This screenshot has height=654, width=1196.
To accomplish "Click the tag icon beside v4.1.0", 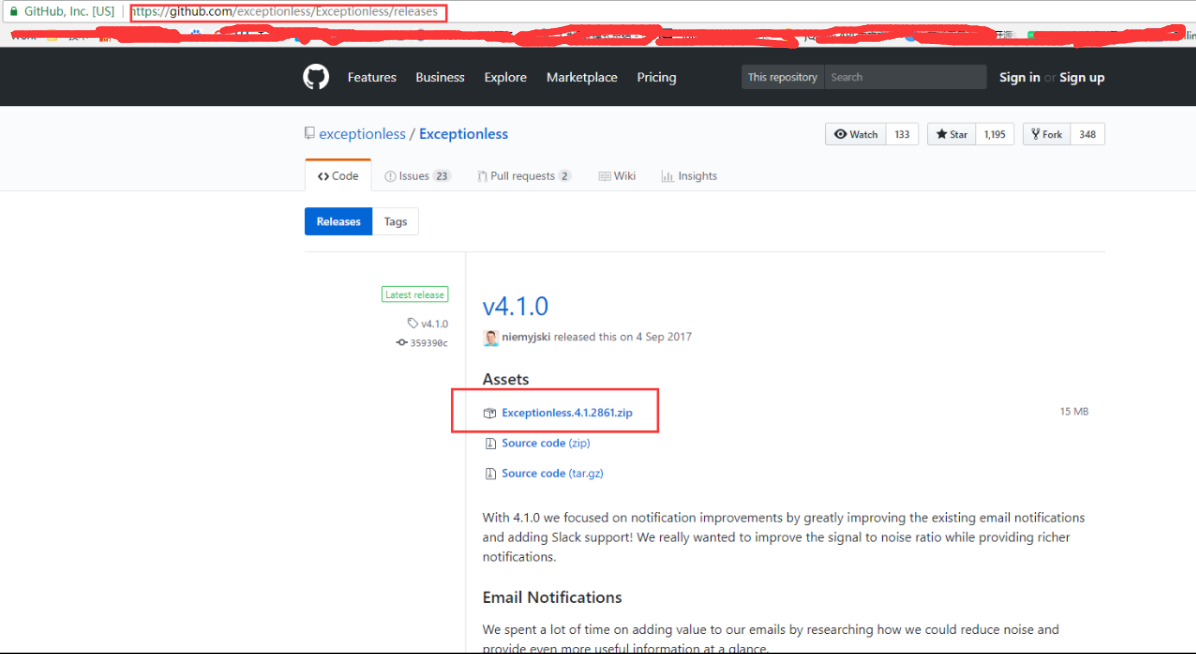I will coord(413,324).
